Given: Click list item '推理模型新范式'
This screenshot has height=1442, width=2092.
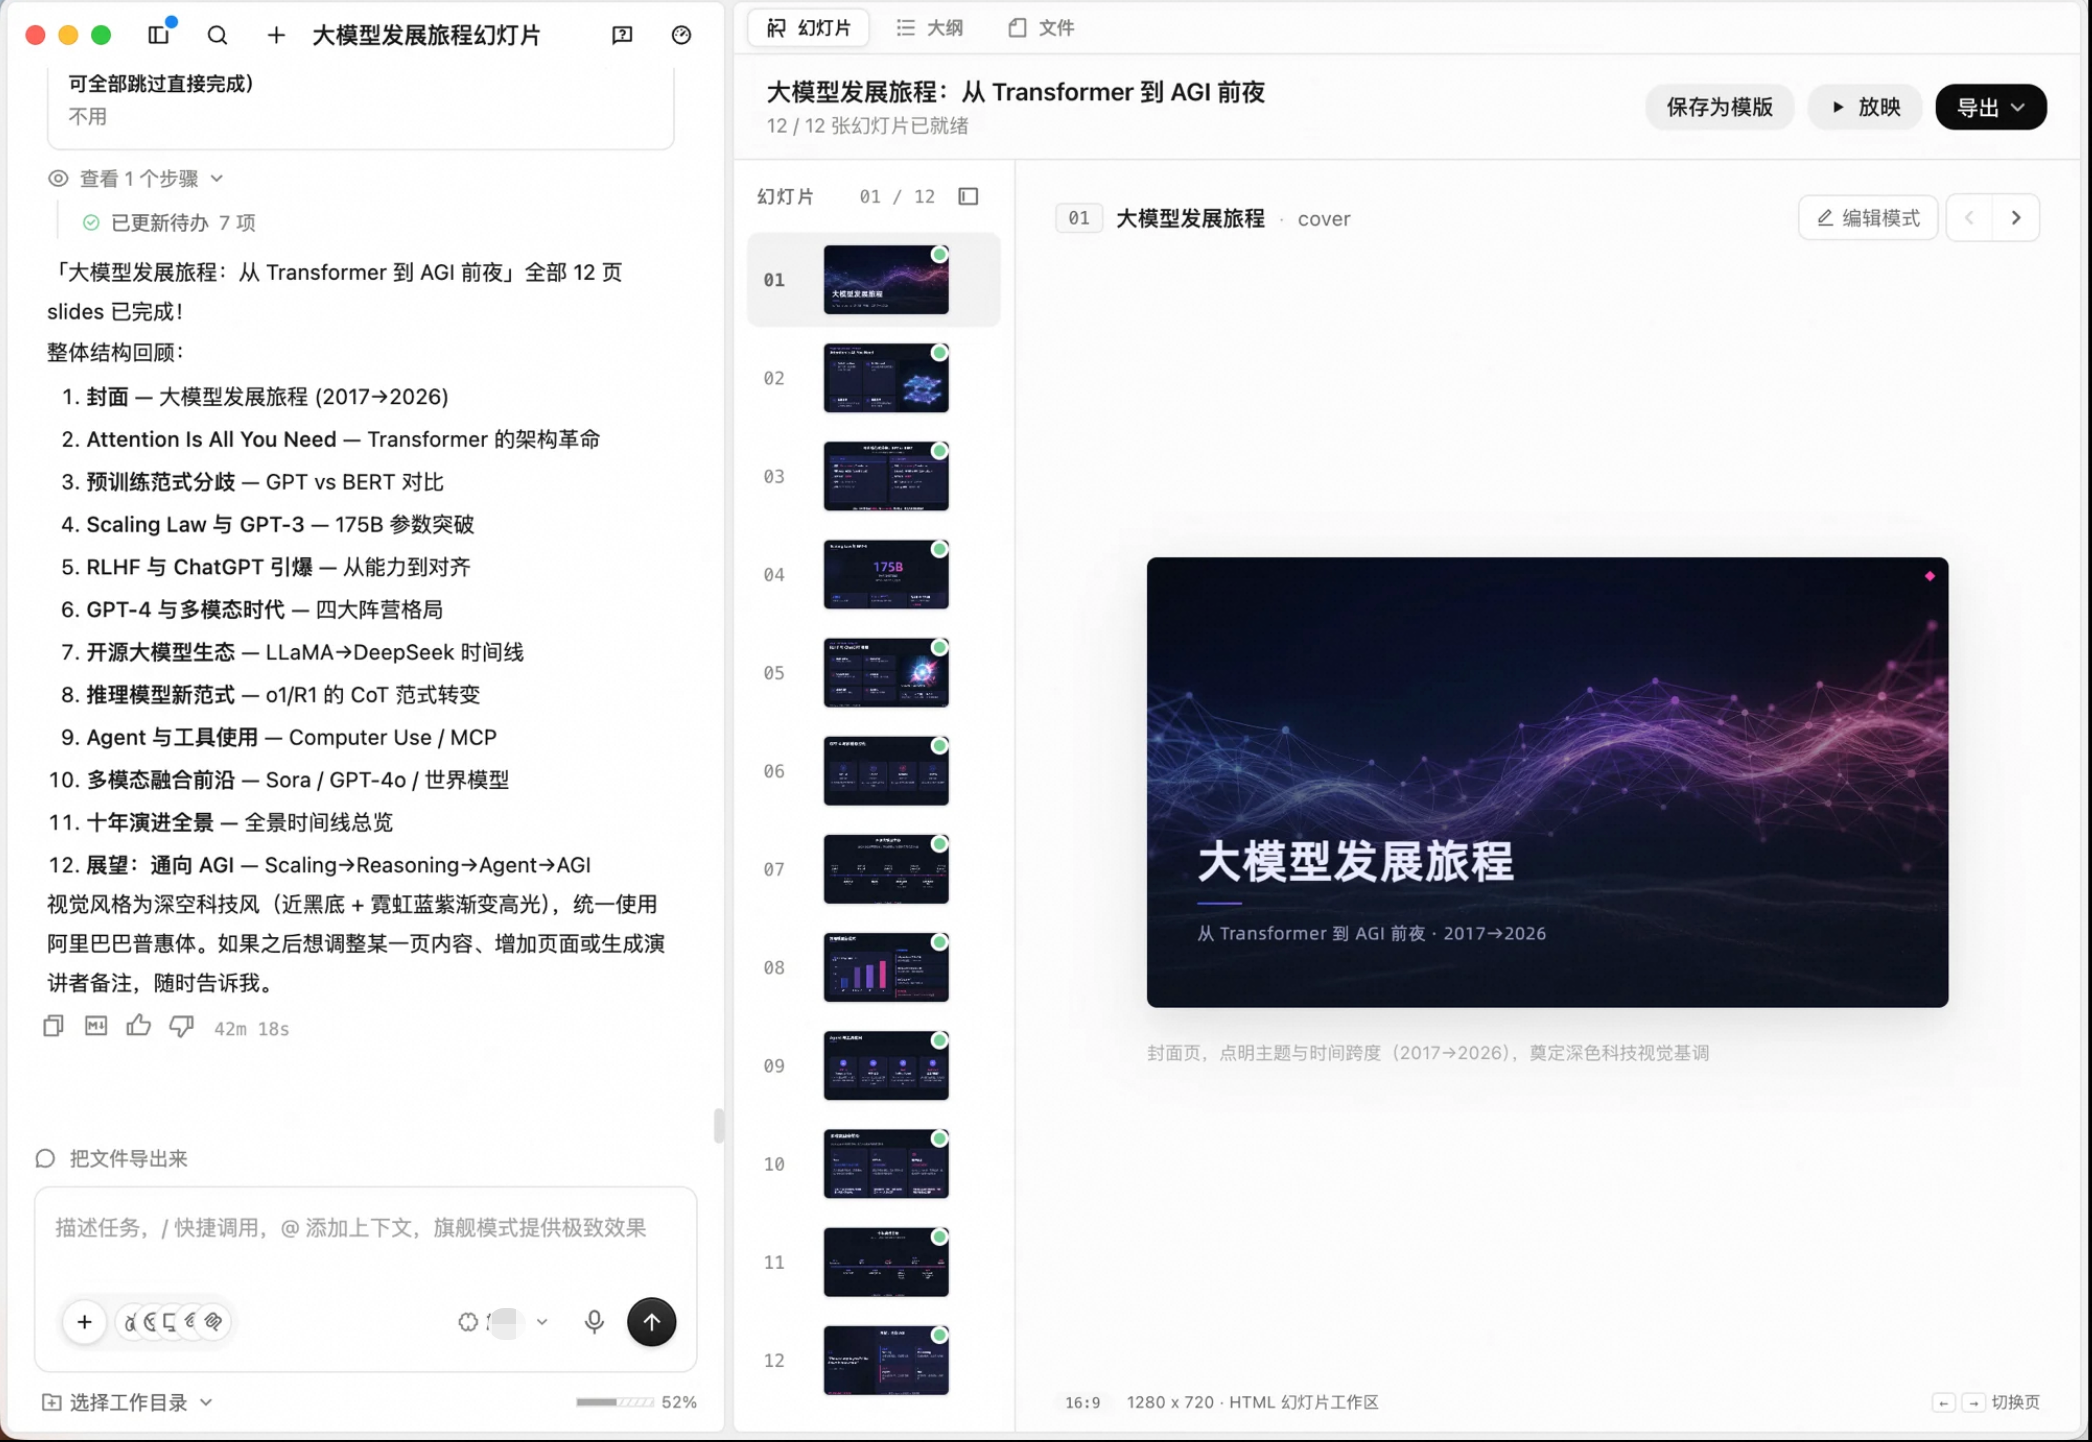Looking at the screenshot, I should [x=160, y=695].
